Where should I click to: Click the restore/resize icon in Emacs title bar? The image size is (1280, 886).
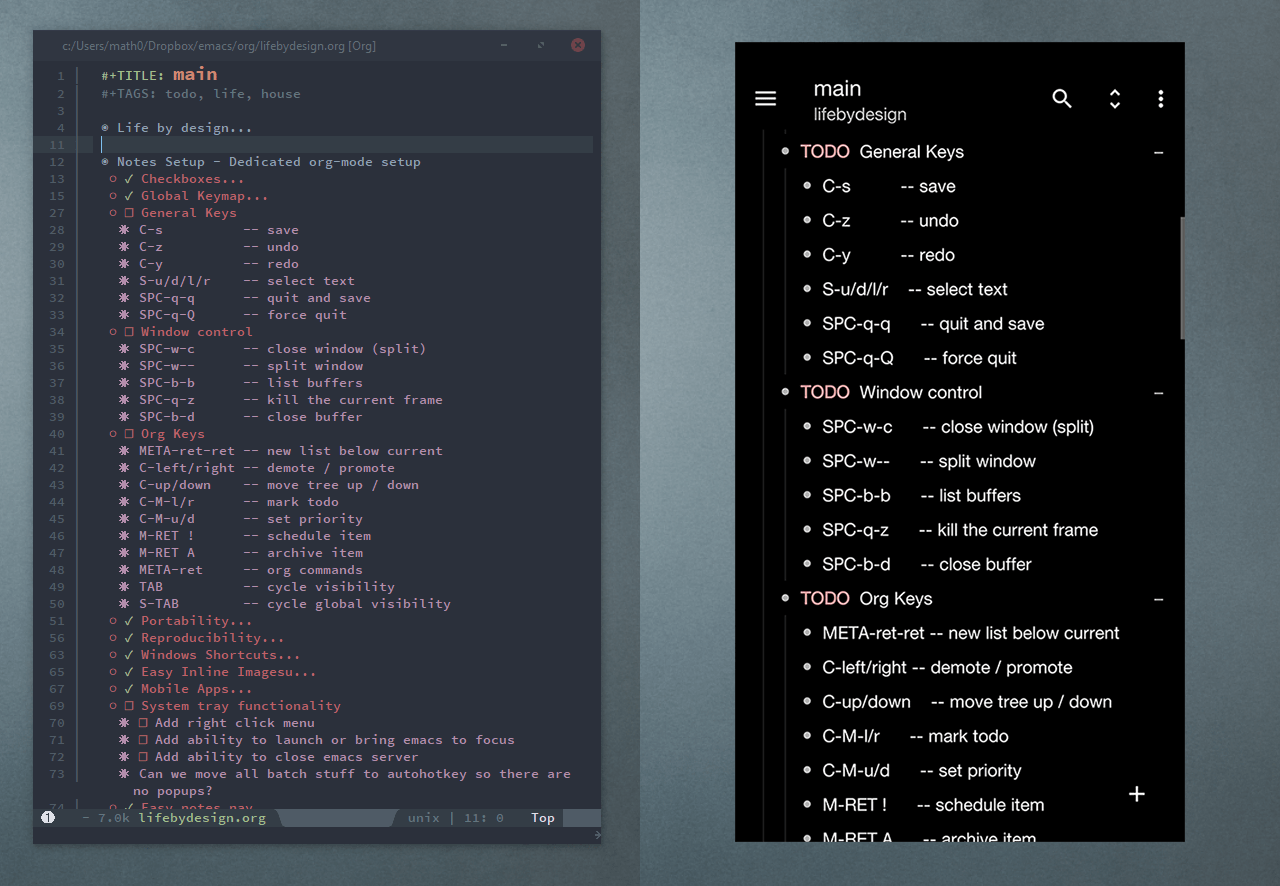coord(540,45)
